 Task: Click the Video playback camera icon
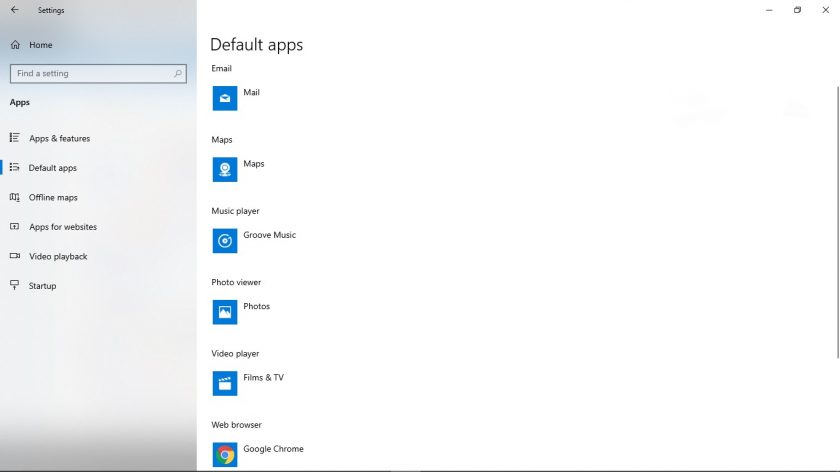14,256
